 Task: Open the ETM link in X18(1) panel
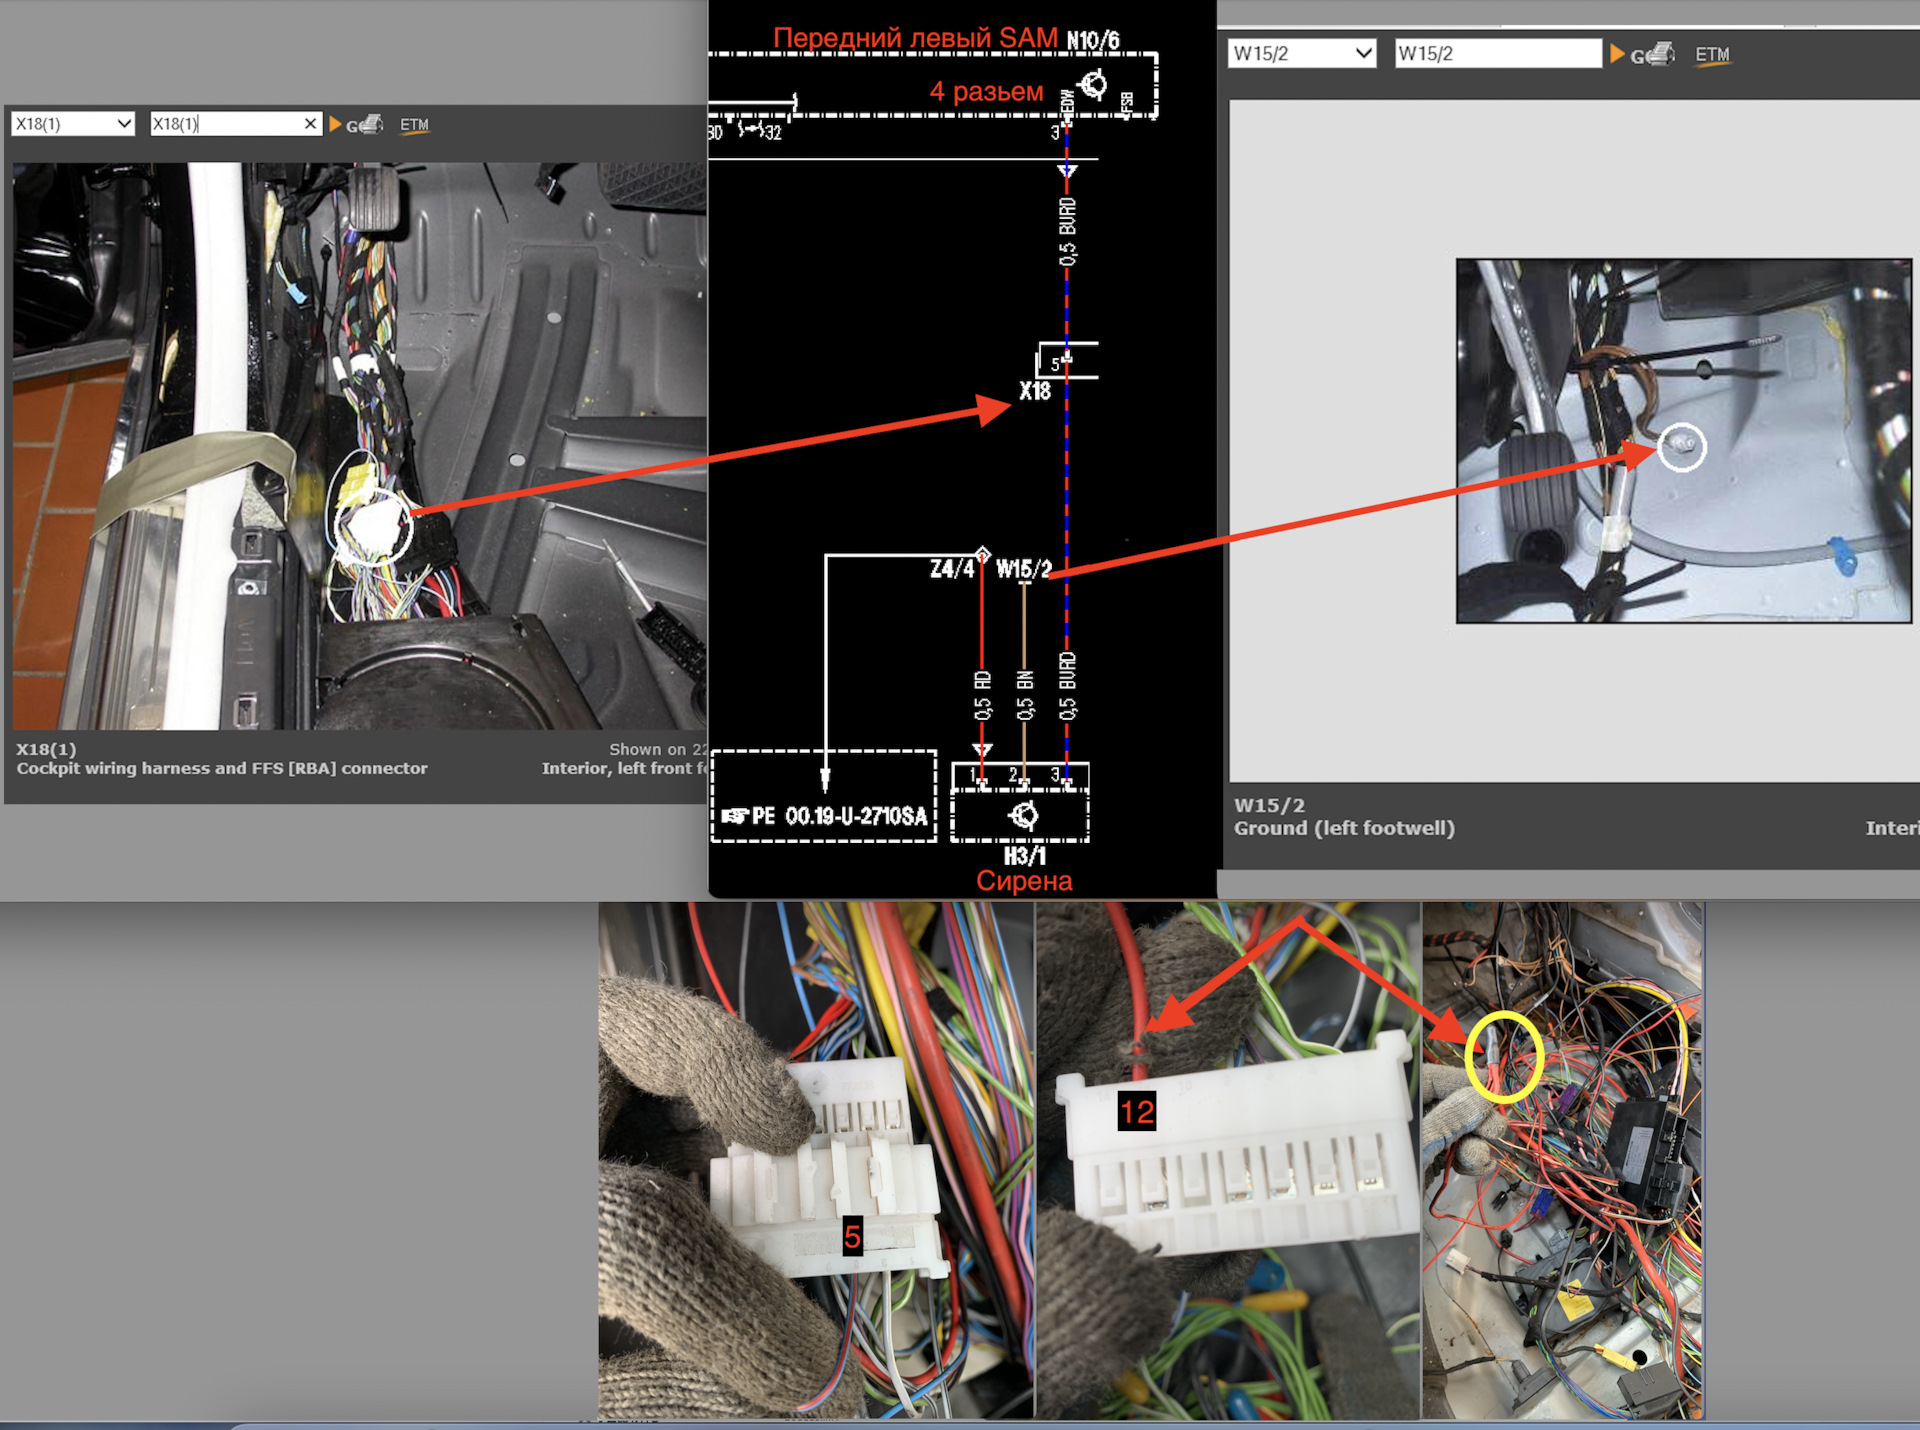[414, 125]
